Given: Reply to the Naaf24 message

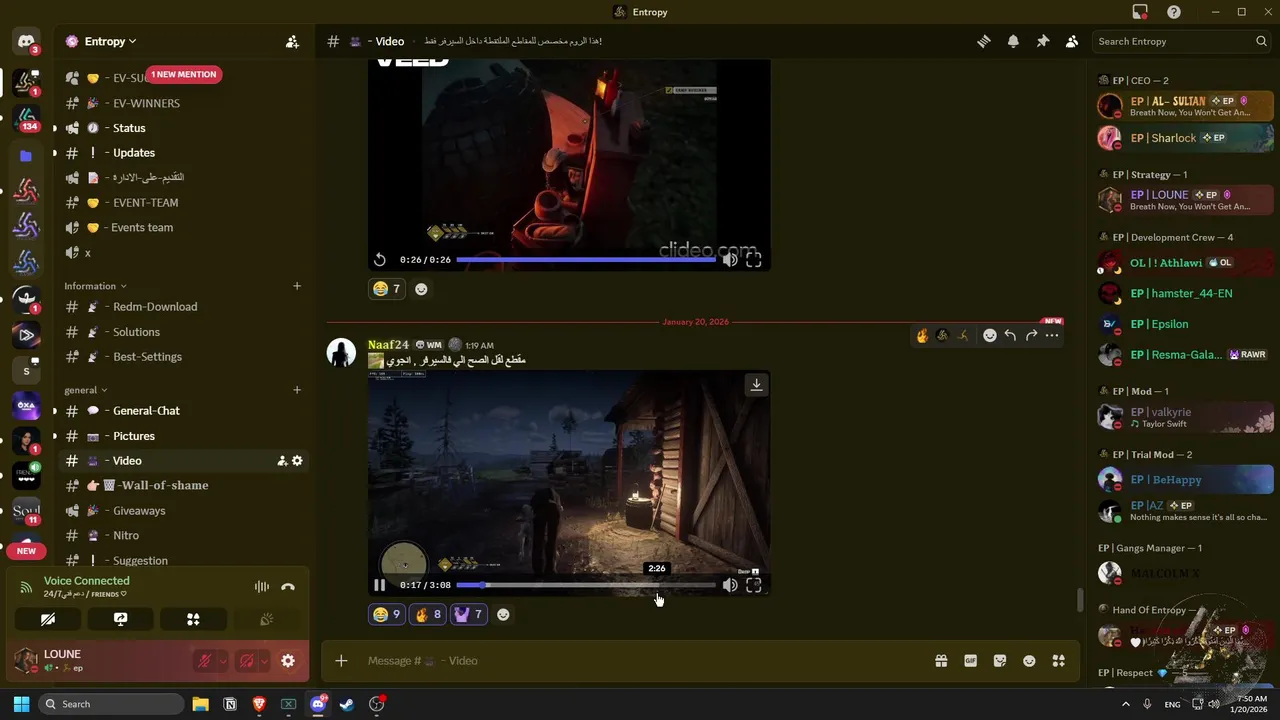Looking at the screenshot, I should tap(1010, 336).
